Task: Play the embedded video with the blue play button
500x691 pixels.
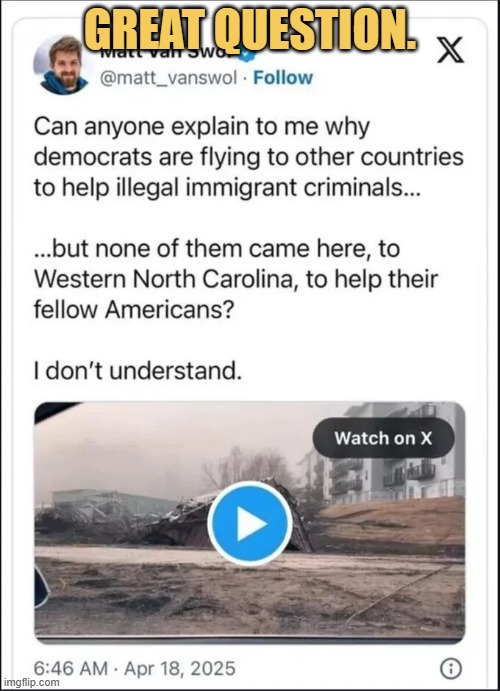Action: (x=250, y=523)
